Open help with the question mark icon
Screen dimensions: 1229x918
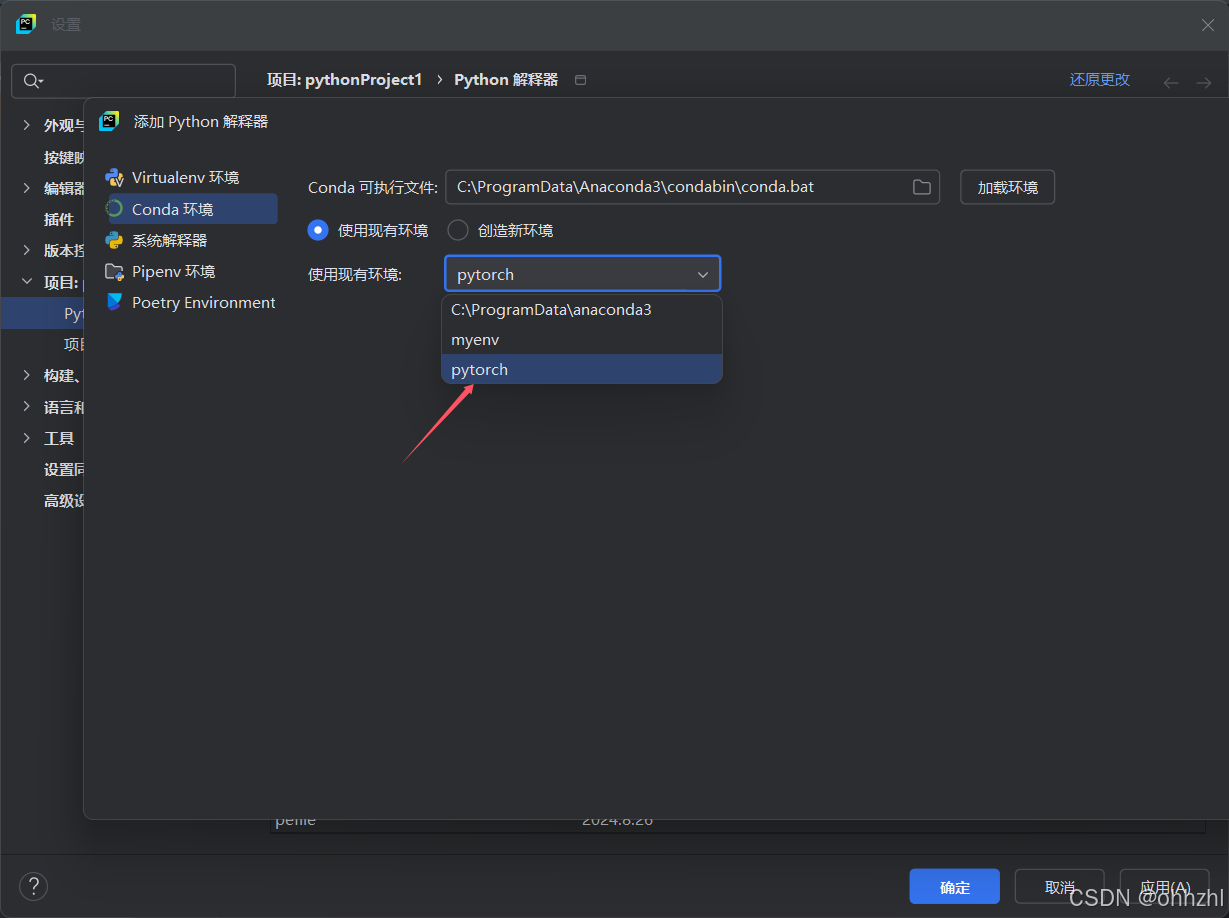(33, 886)
